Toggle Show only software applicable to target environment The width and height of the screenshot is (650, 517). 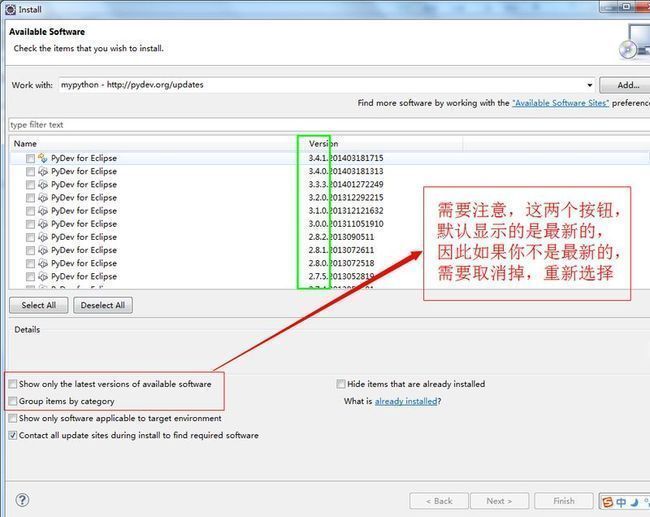[13, 418]
